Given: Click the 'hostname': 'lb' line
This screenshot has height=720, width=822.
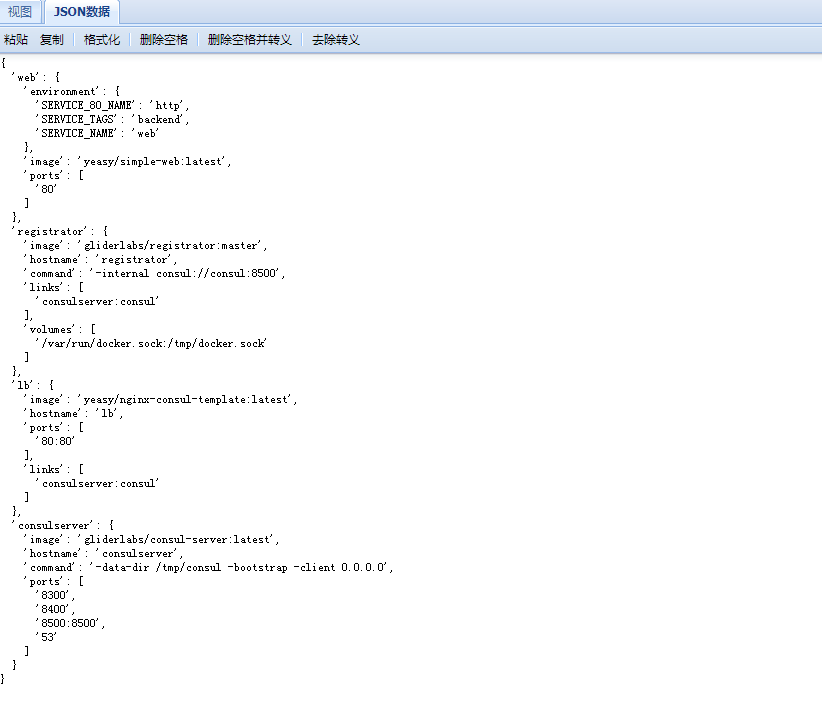Looking at the screenshot, I should pyautogui.click(x=73, y=413).
